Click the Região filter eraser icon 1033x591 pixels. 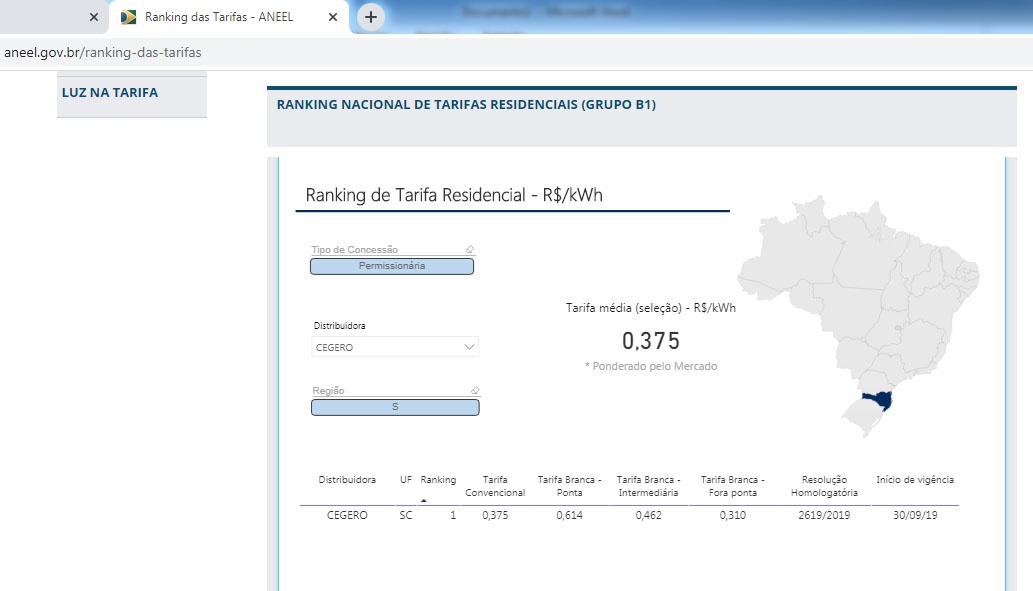tap(475, 391)
